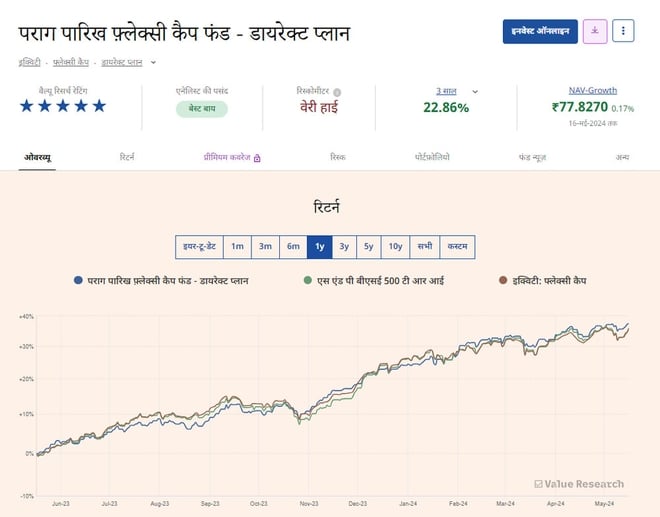Image resolution: width=660 pixels, height=517 pixels.
Task: Switch to the पोर्टफ़ोलियो tab
Action: 432,157
